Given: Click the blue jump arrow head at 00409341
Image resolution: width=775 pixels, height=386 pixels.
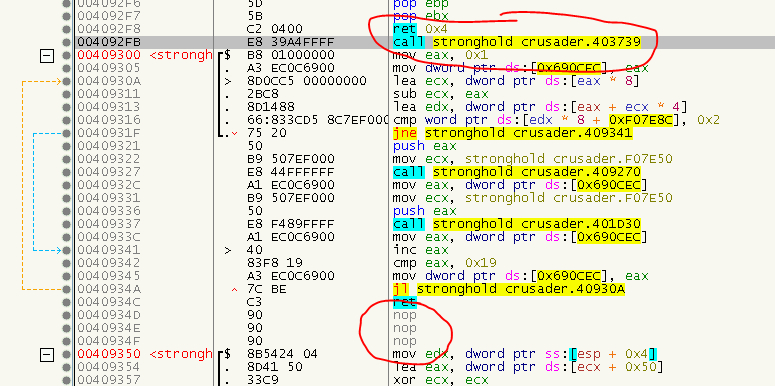Looking at the screenshot, I should pyautogui.click(x=59, y=250).
